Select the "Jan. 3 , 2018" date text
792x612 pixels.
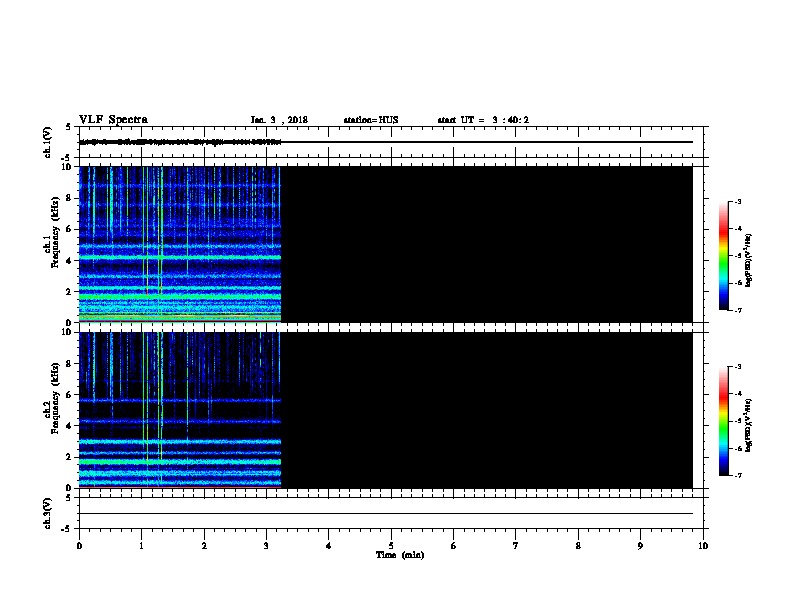(279, 120)
